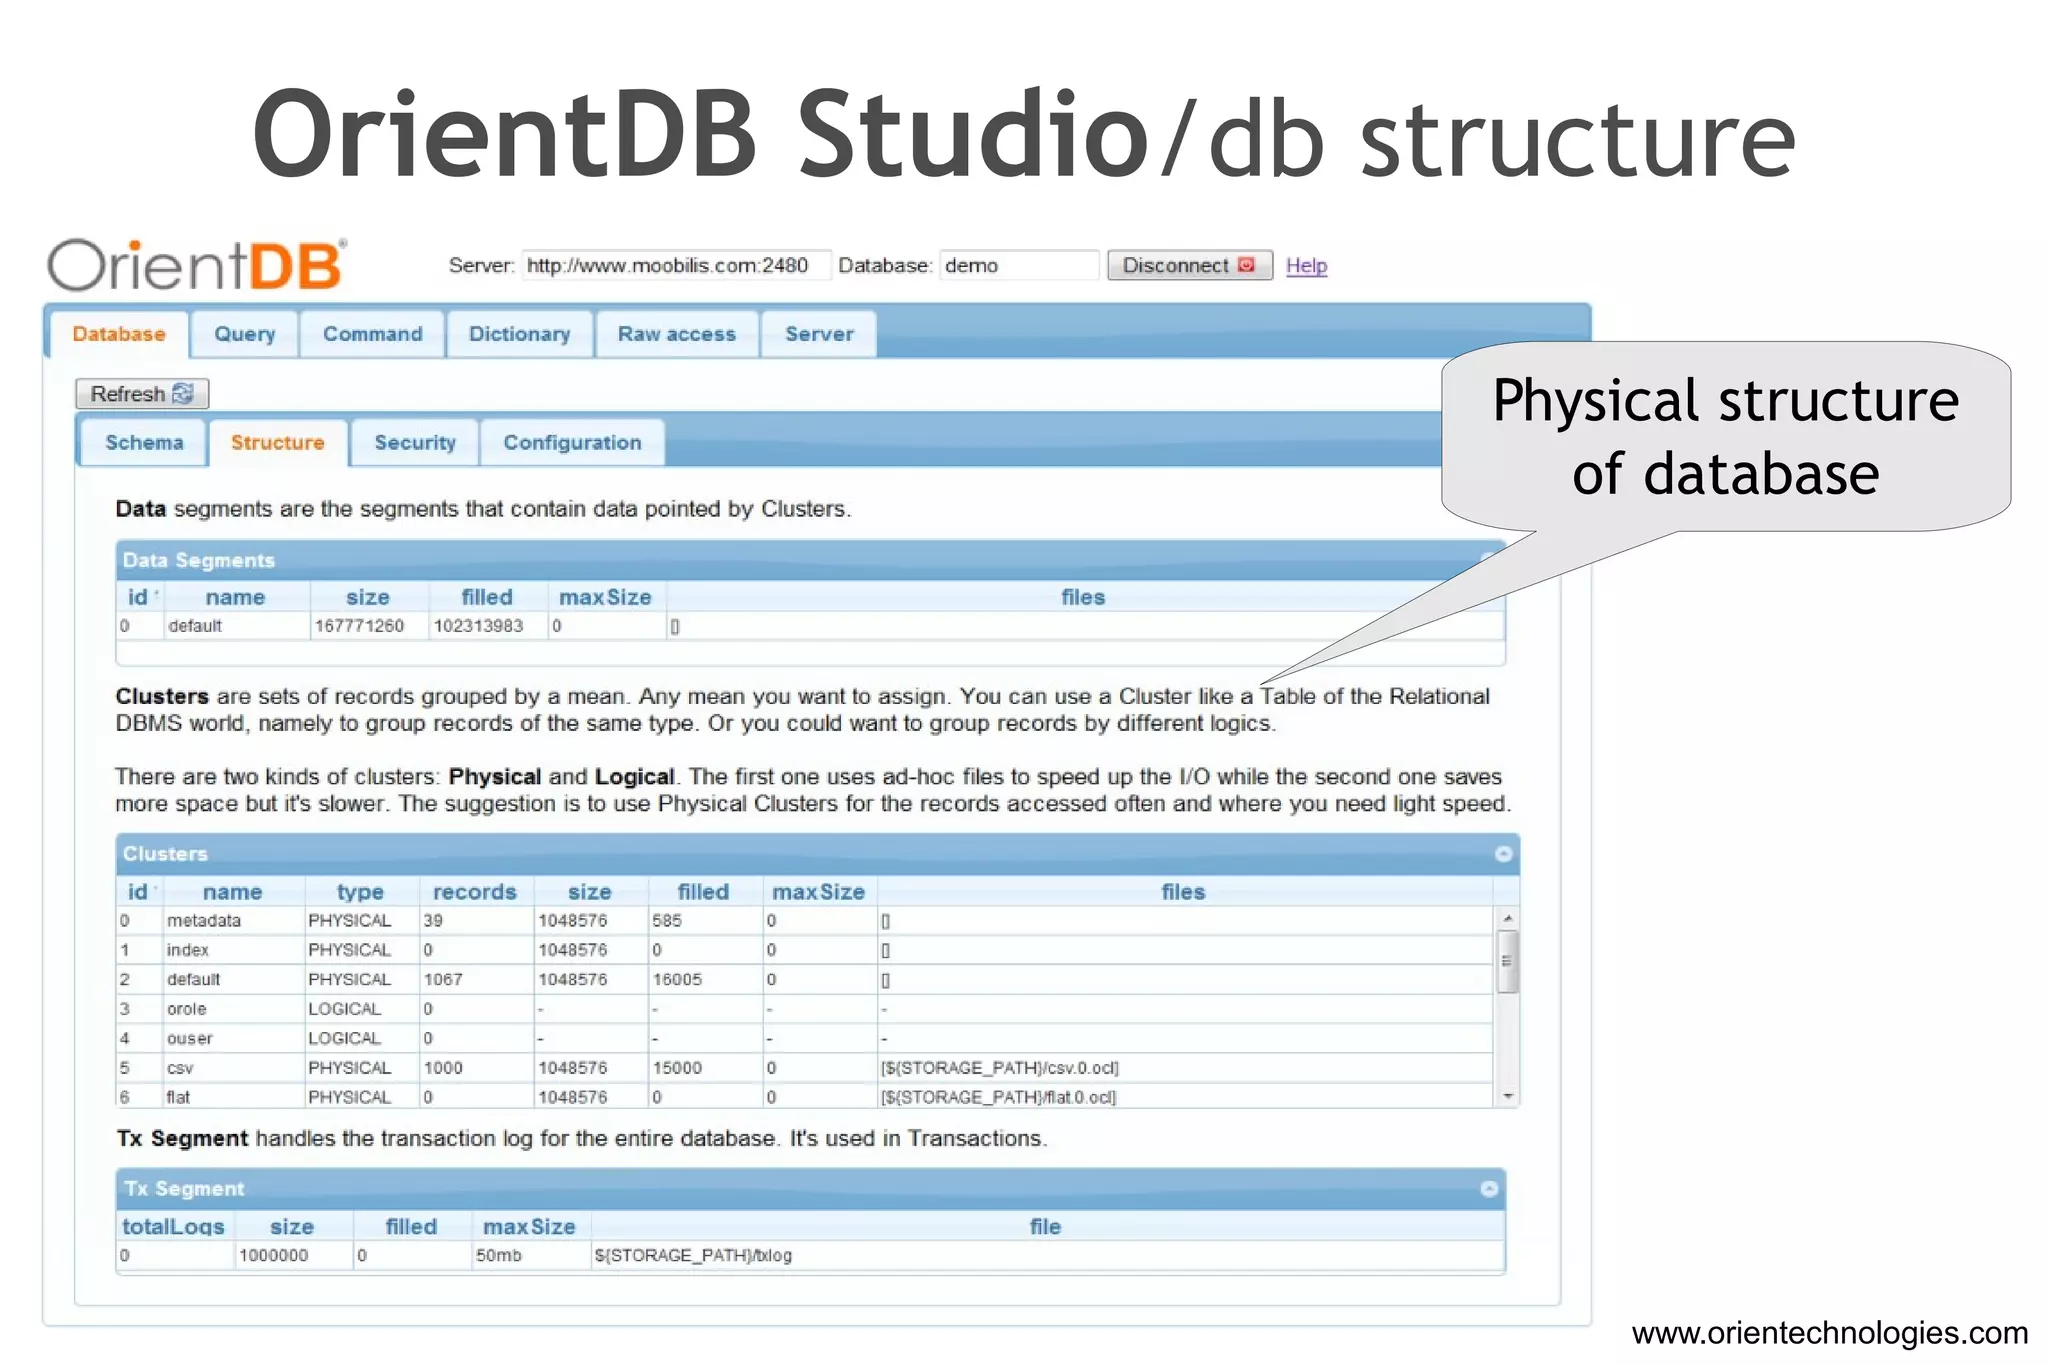The height and width of the screenshot is (1365, 2048).
Task: Sort Data Segments by maxSize column
Action: [605, 597]
